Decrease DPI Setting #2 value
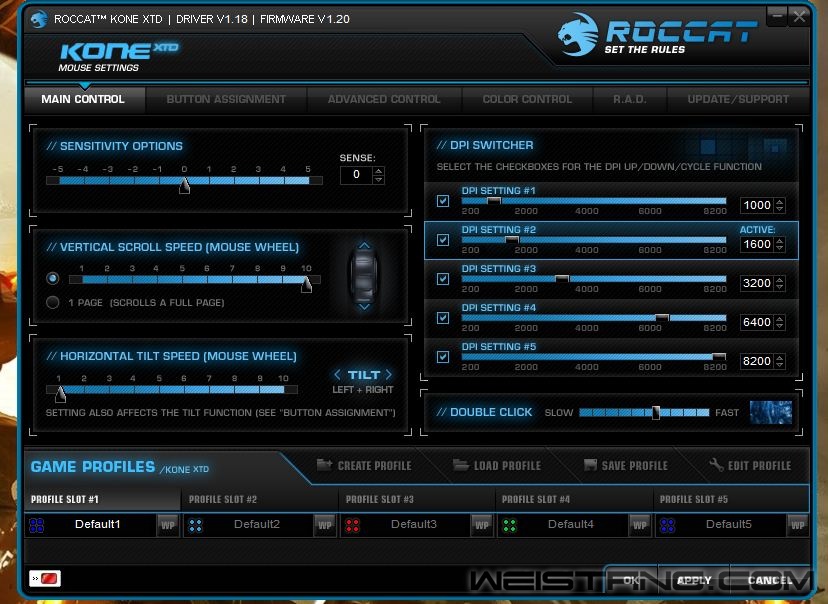828x604 pixels. coord(780,248)
